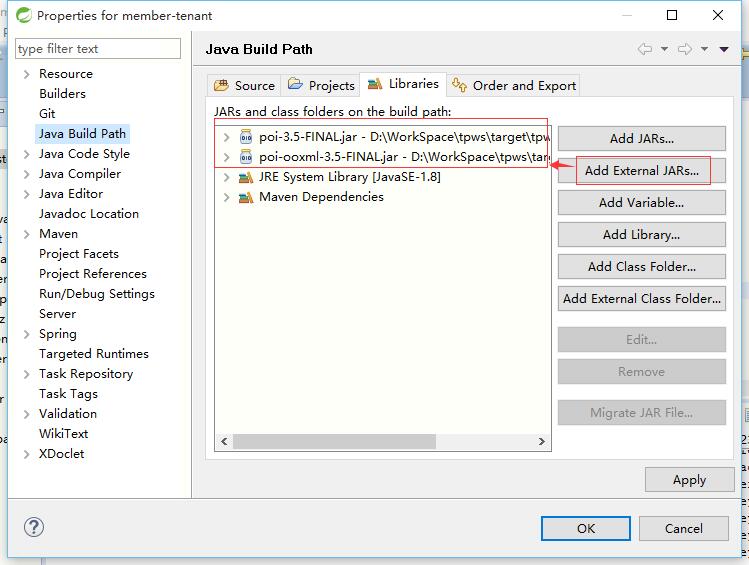Click the scroll right arrow in JAR list
This screenshot has width=749, height=565.
coord(542,441)
